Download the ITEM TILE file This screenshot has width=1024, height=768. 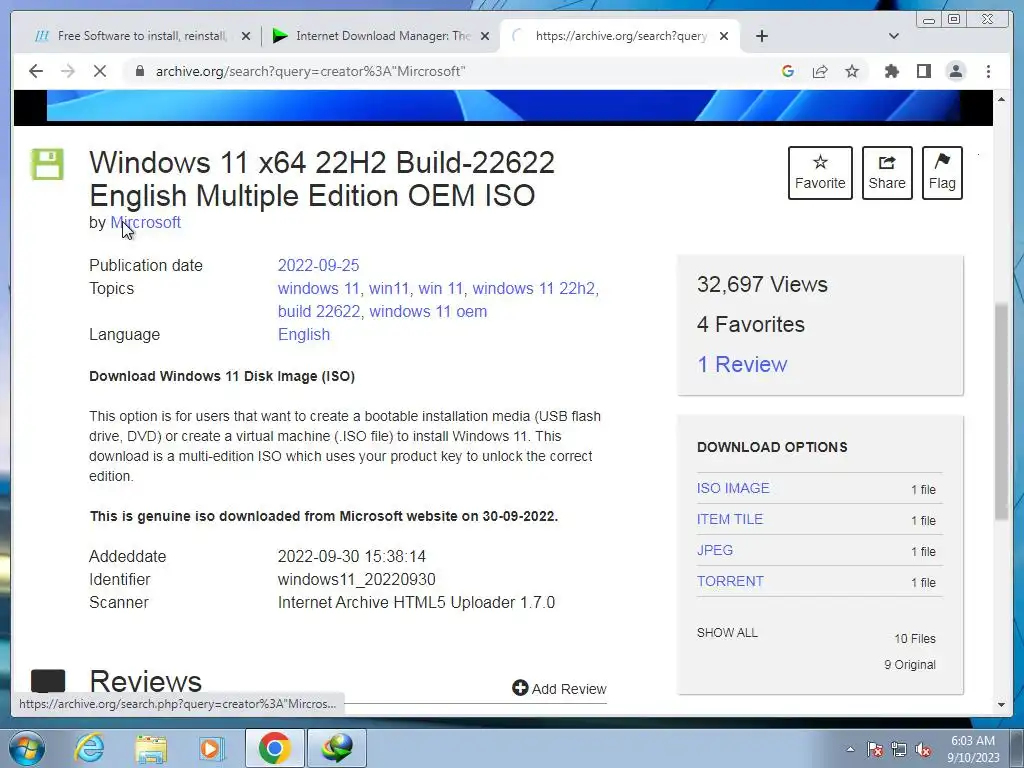tap(729, 519)
